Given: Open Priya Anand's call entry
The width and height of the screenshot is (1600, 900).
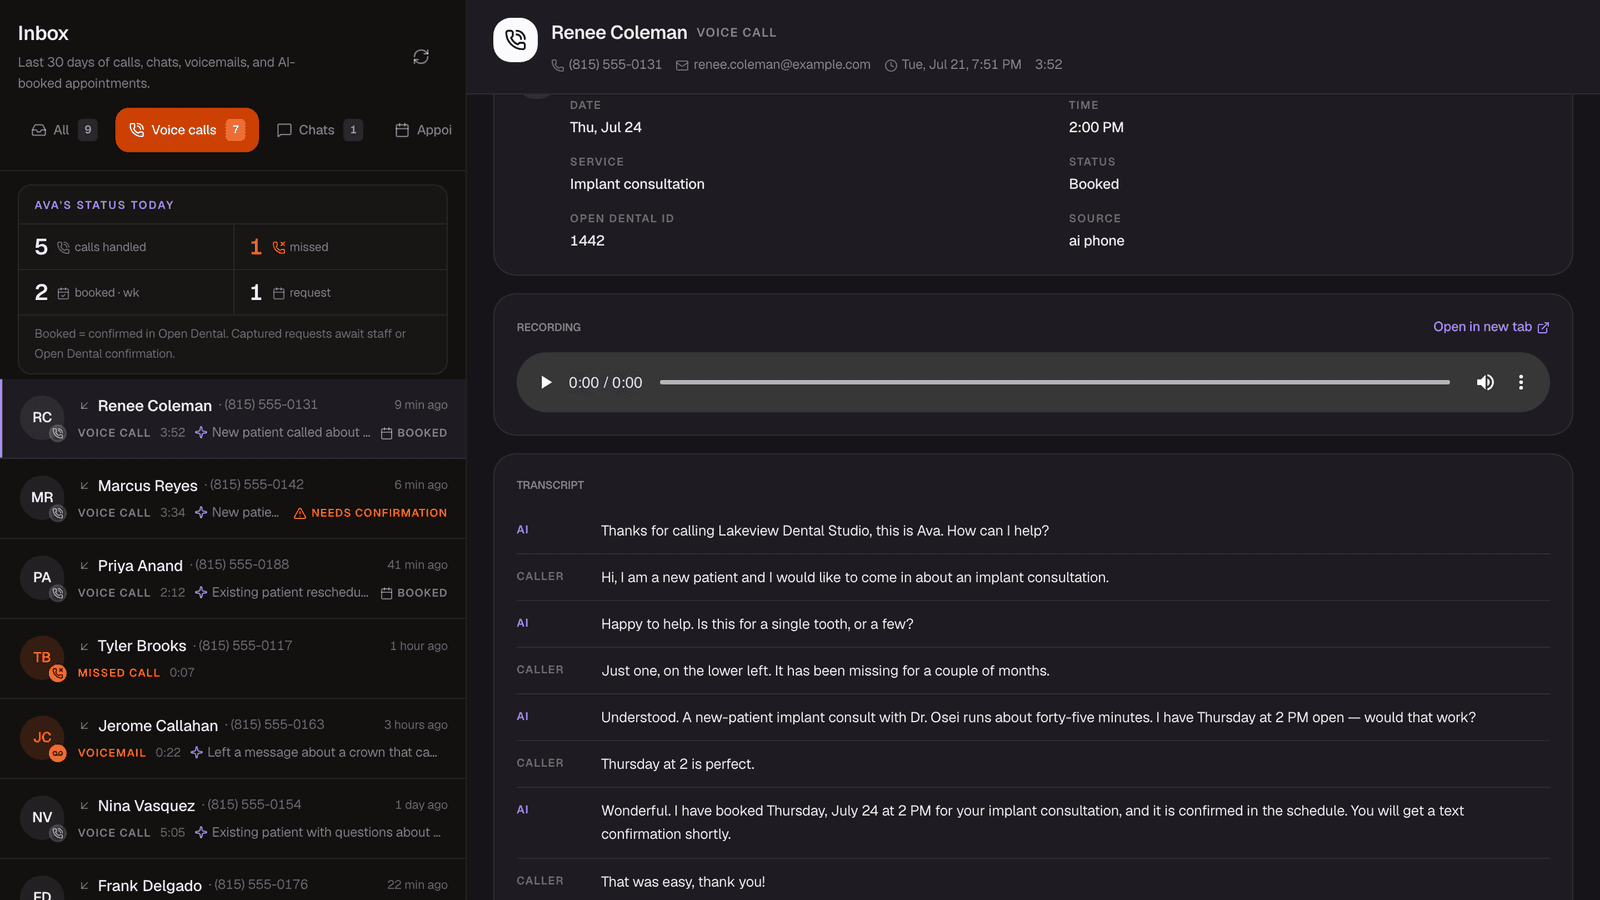Looking at the screenshot, I should [233, 579].
